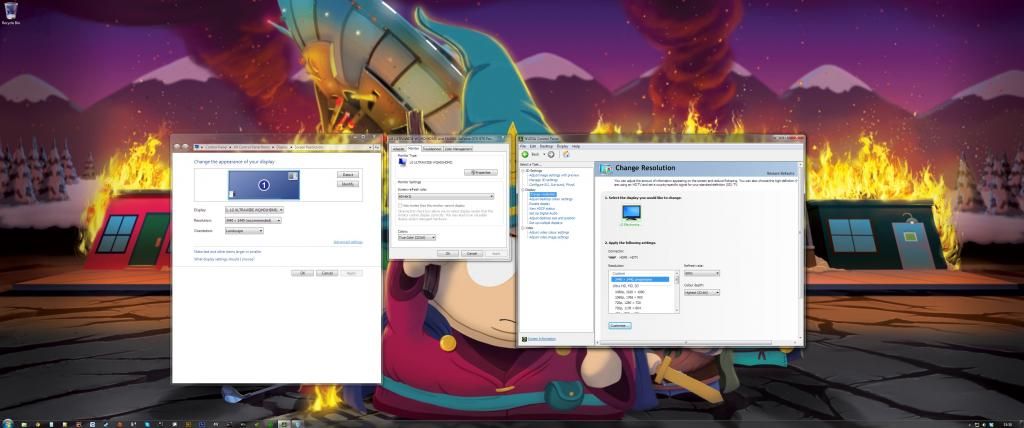The image size is (1024, 428).
Task: Click Cancel in Screen Resolution window
Action: (x=327, y=273)
